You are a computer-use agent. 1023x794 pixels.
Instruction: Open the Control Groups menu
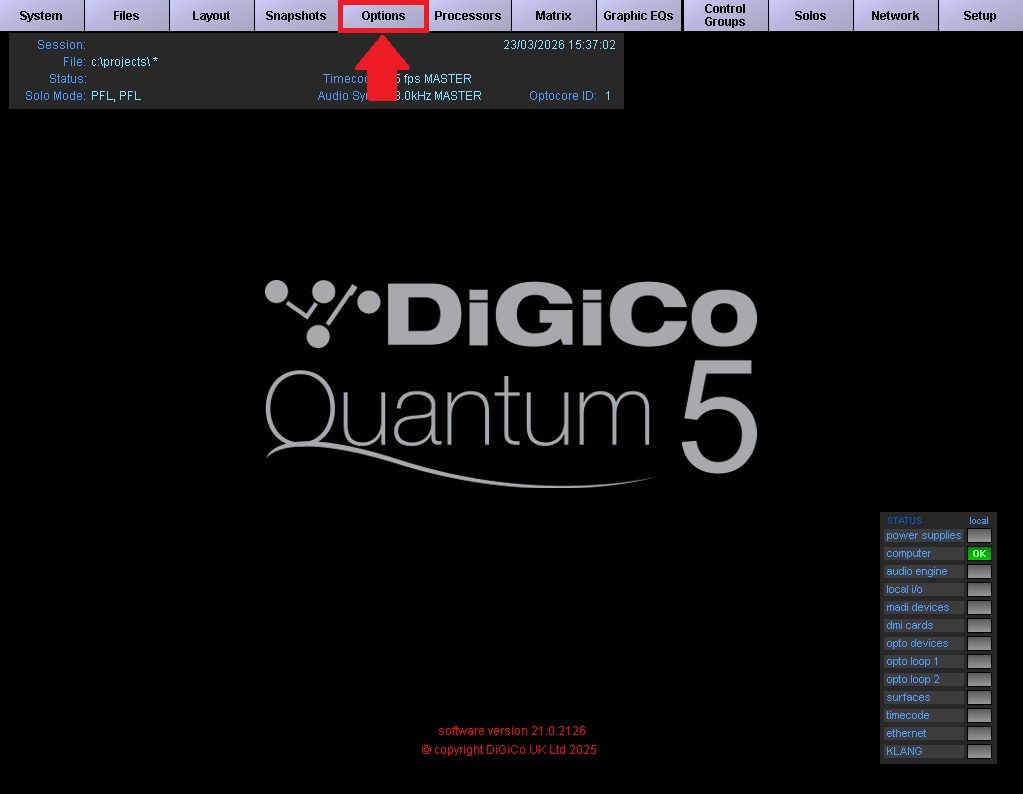coord(725,16)
